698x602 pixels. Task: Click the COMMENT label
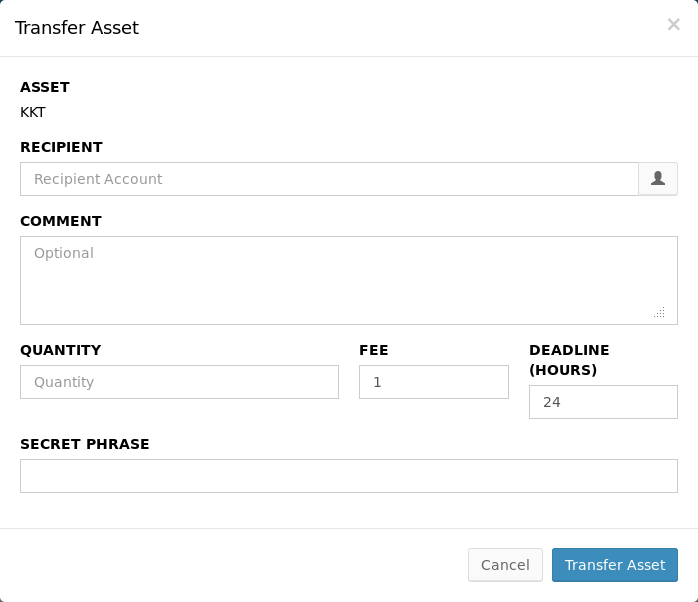tap(61, 221)
